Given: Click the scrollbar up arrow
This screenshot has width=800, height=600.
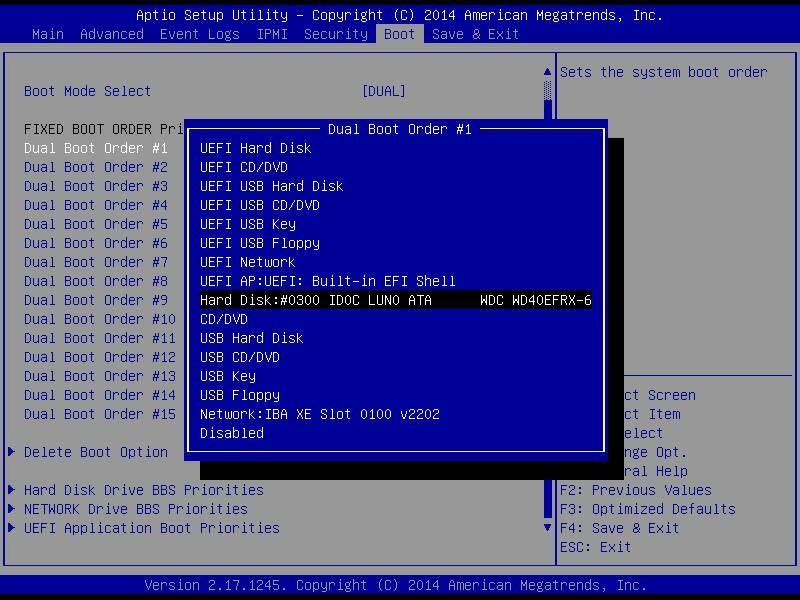Looking at the screenshot, I should (547, 71).
